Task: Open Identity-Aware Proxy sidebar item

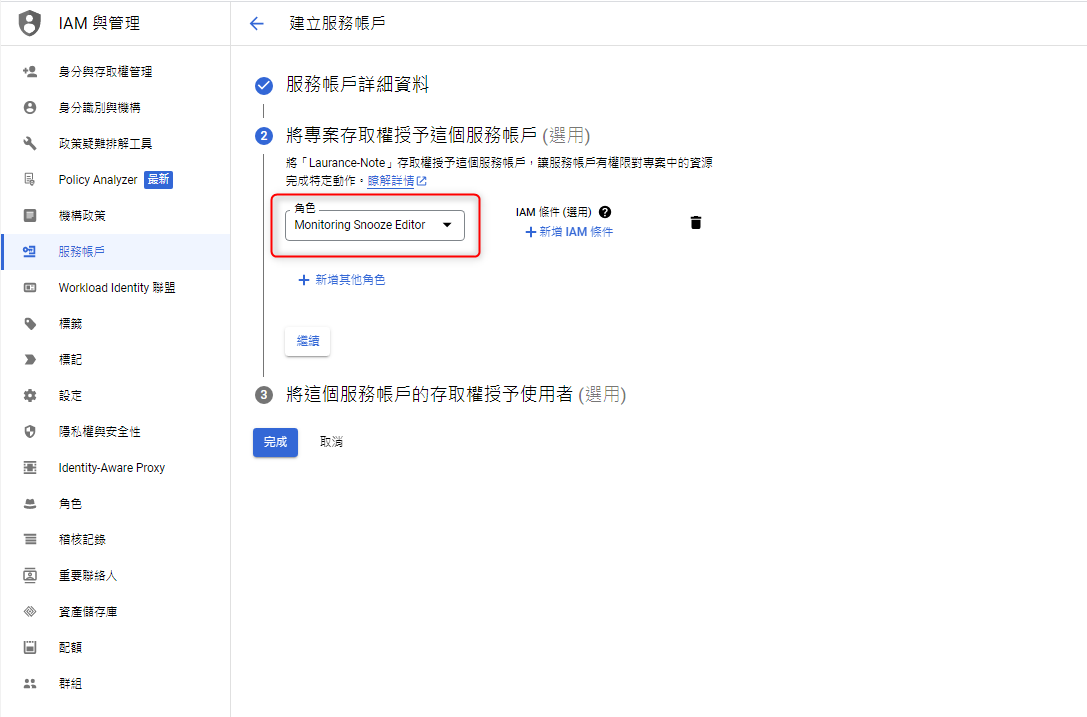Action: (x=116, y=468)
